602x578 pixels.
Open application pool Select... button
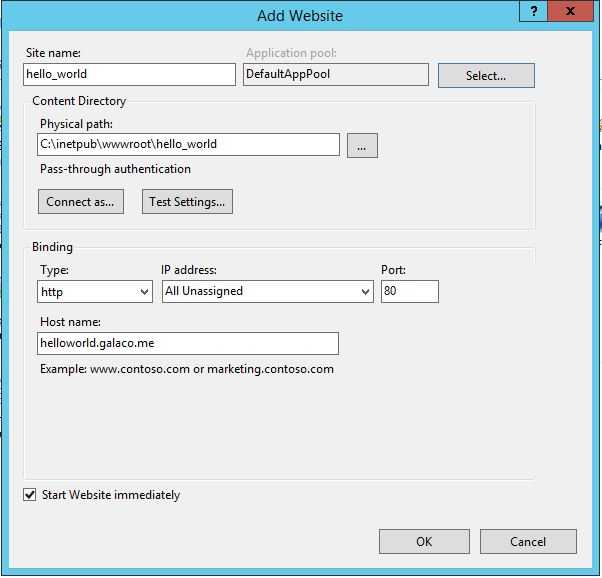tap(486, 76)
